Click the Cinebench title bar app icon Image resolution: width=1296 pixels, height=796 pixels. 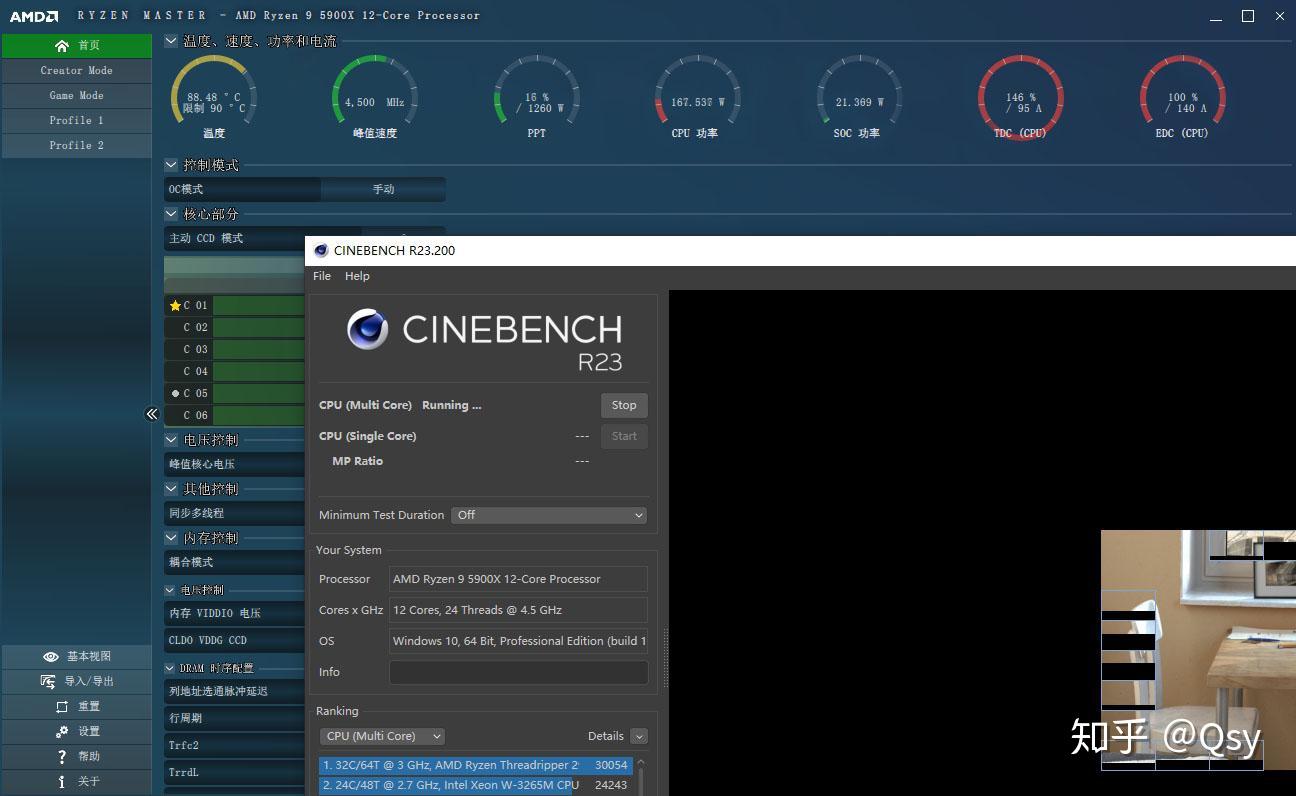point(321,251)
